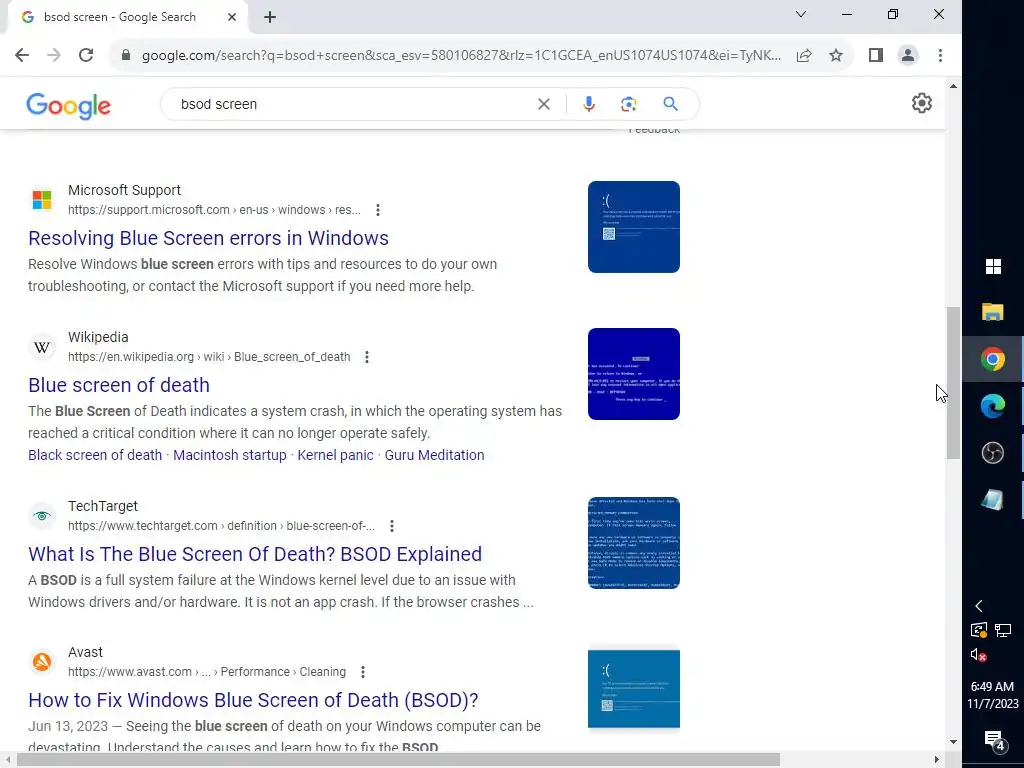Open the Avast result thumbnail
The width and height of the screenshot is (1024, 768).
click(633, 688)
